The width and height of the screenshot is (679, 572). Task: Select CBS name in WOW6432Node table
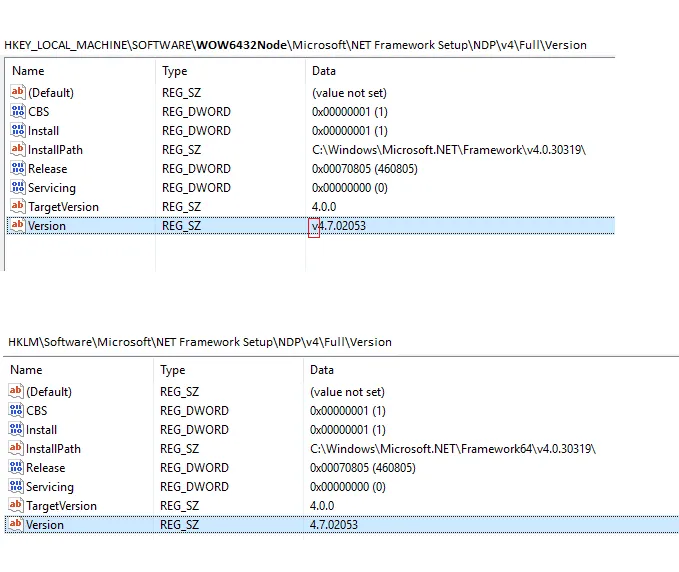39,112
